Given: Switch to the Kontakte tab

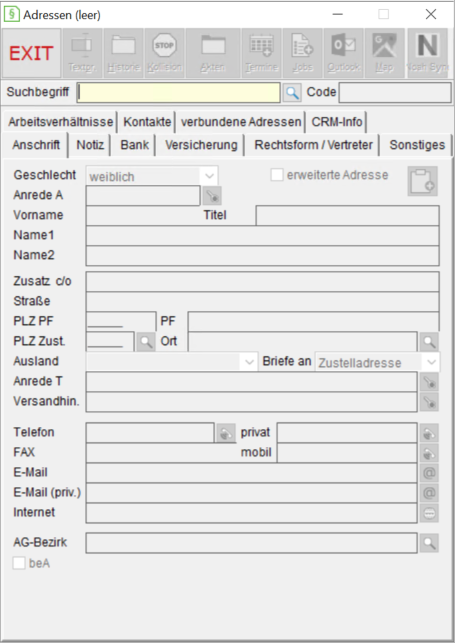Looking at the screenshot, I should [x=147, y=122].
